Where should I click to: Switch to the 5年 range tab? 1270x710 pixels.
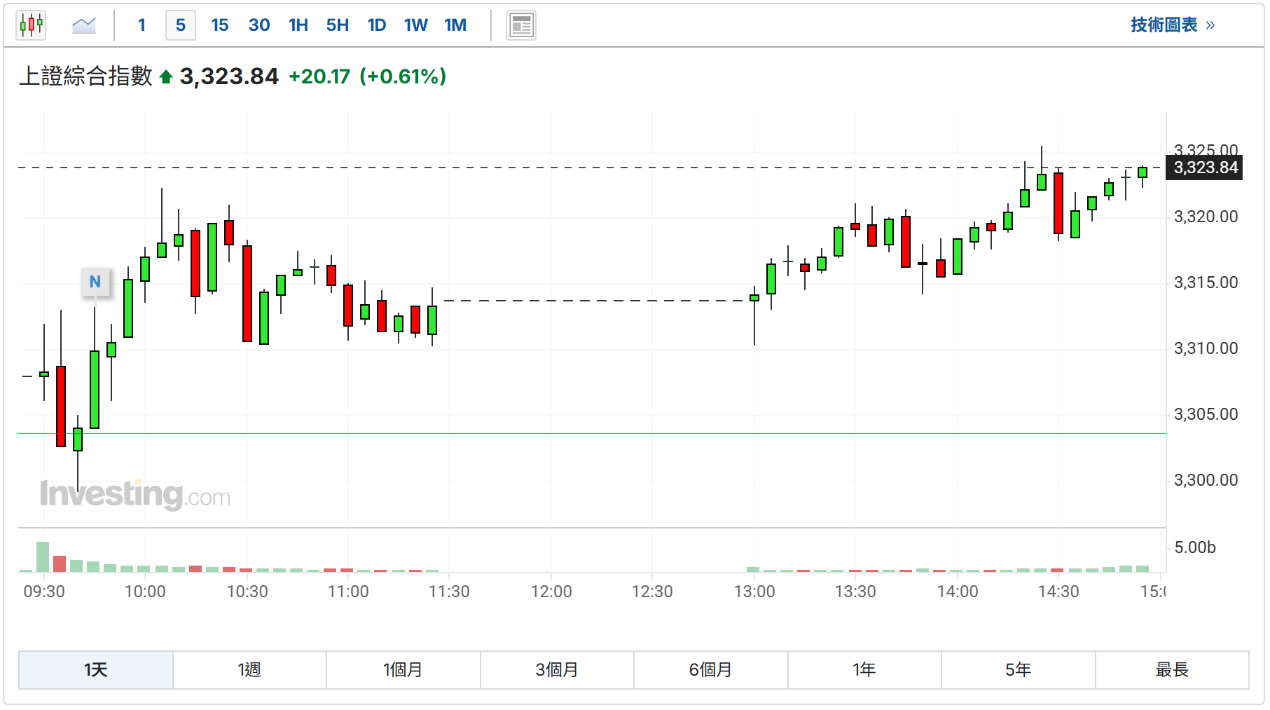point(1018,670)
